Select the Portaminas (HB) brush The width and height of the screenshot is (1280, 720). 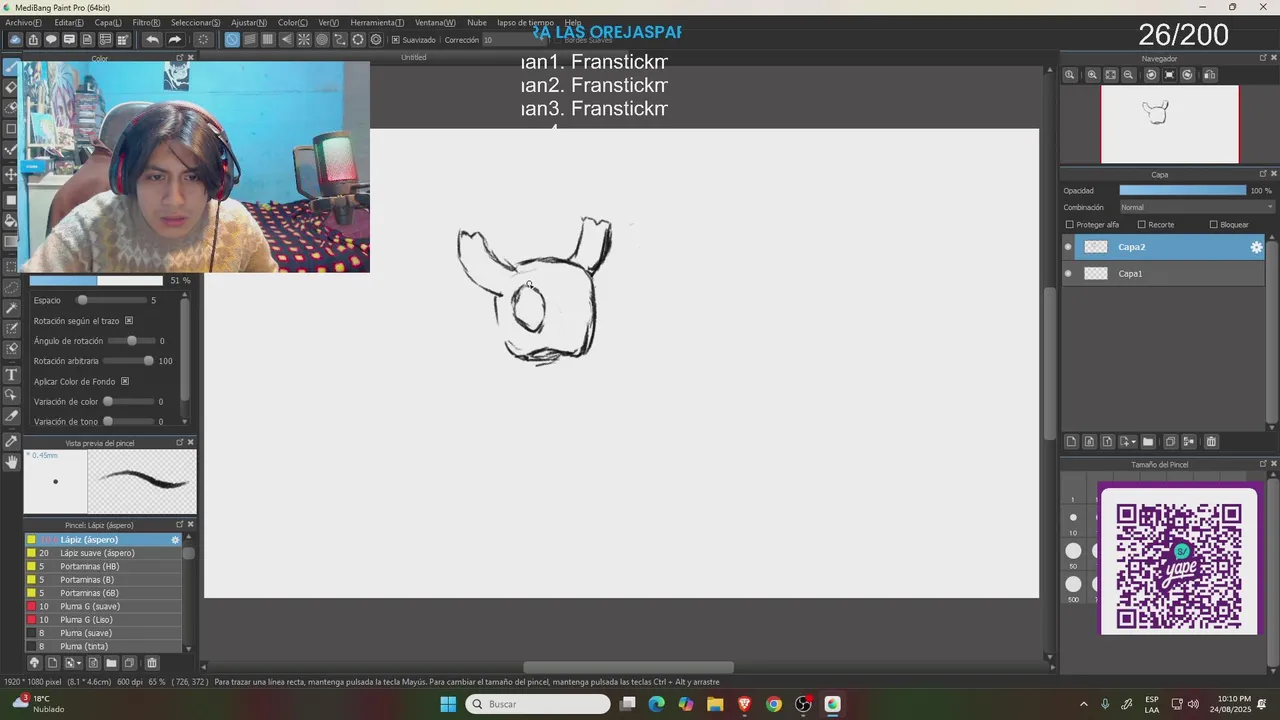pyautogui.click(x=104, y=566)
